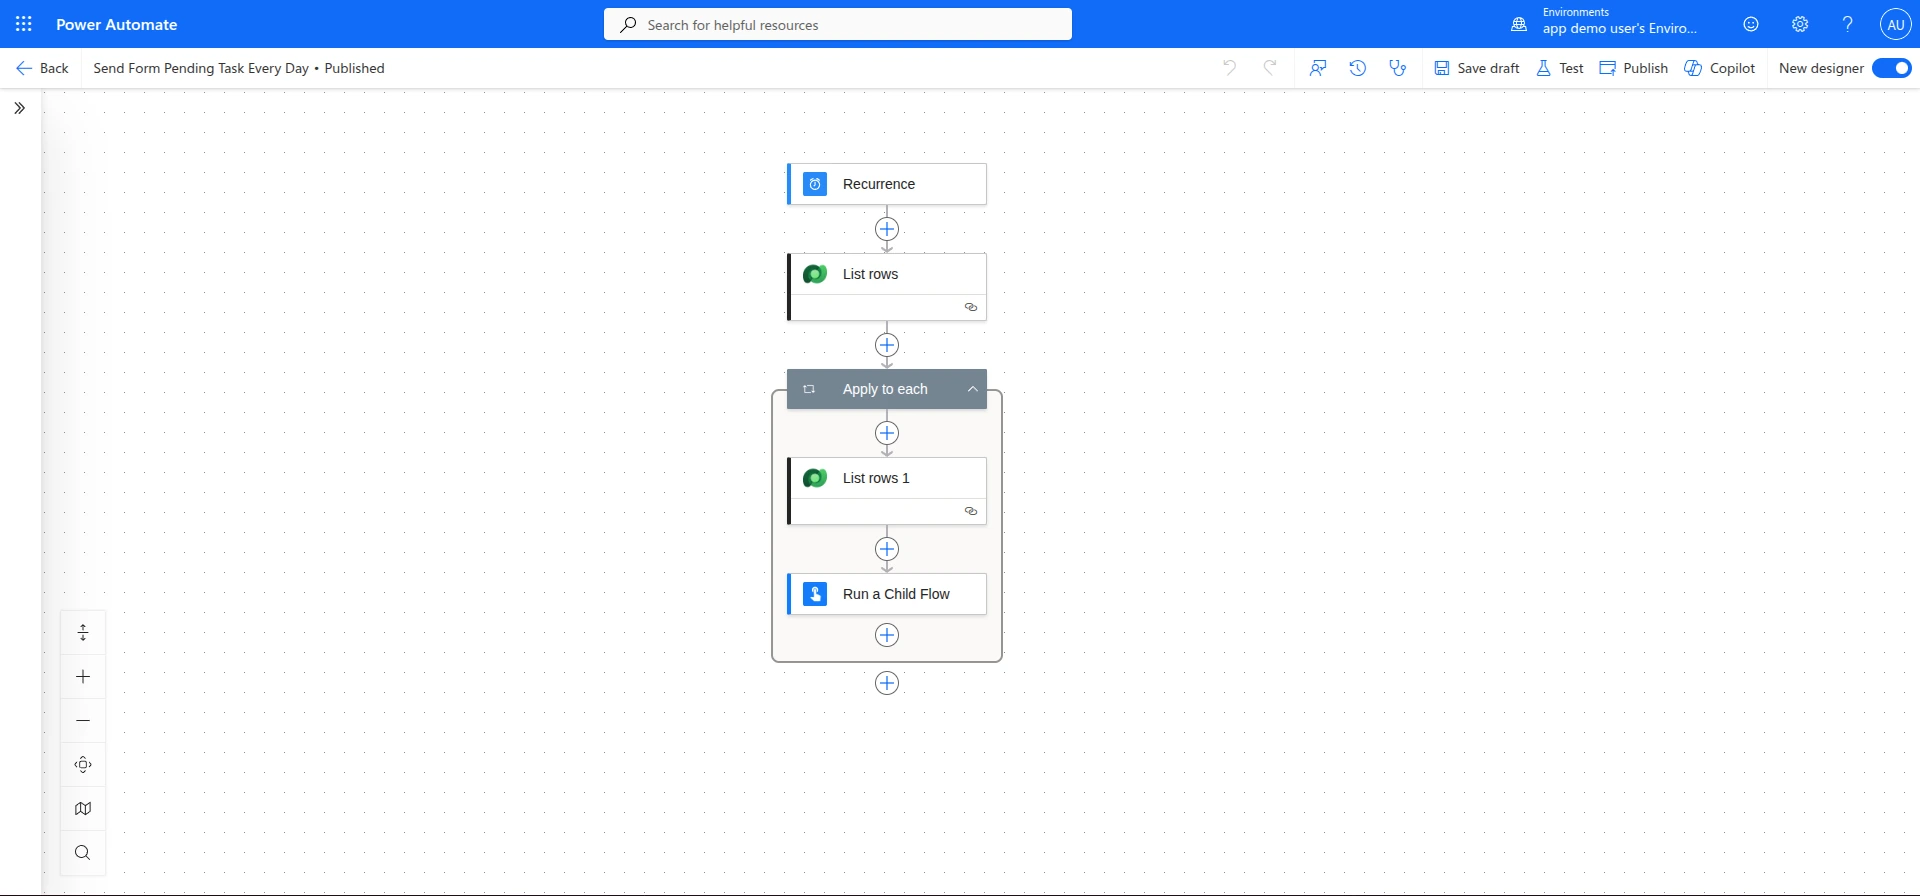
Task: Select the Recurrence trigger card
Action: [887, 184]
